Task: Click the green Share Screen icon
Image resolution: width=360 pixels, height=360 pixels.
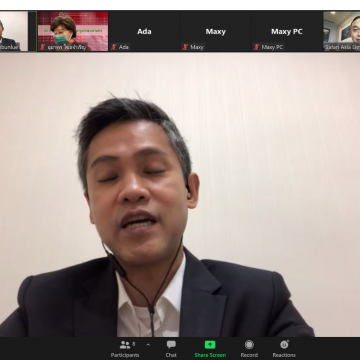Action: coord(210,344)
